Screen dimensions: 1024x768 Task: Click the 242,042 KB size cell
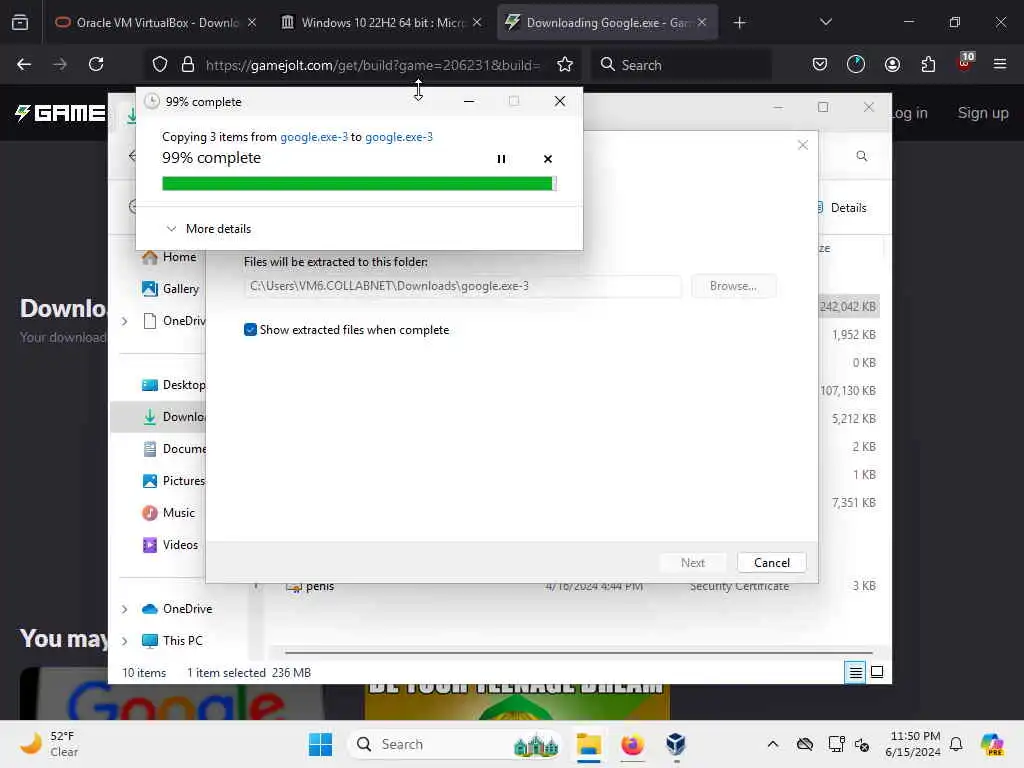[x=848, y=306]
